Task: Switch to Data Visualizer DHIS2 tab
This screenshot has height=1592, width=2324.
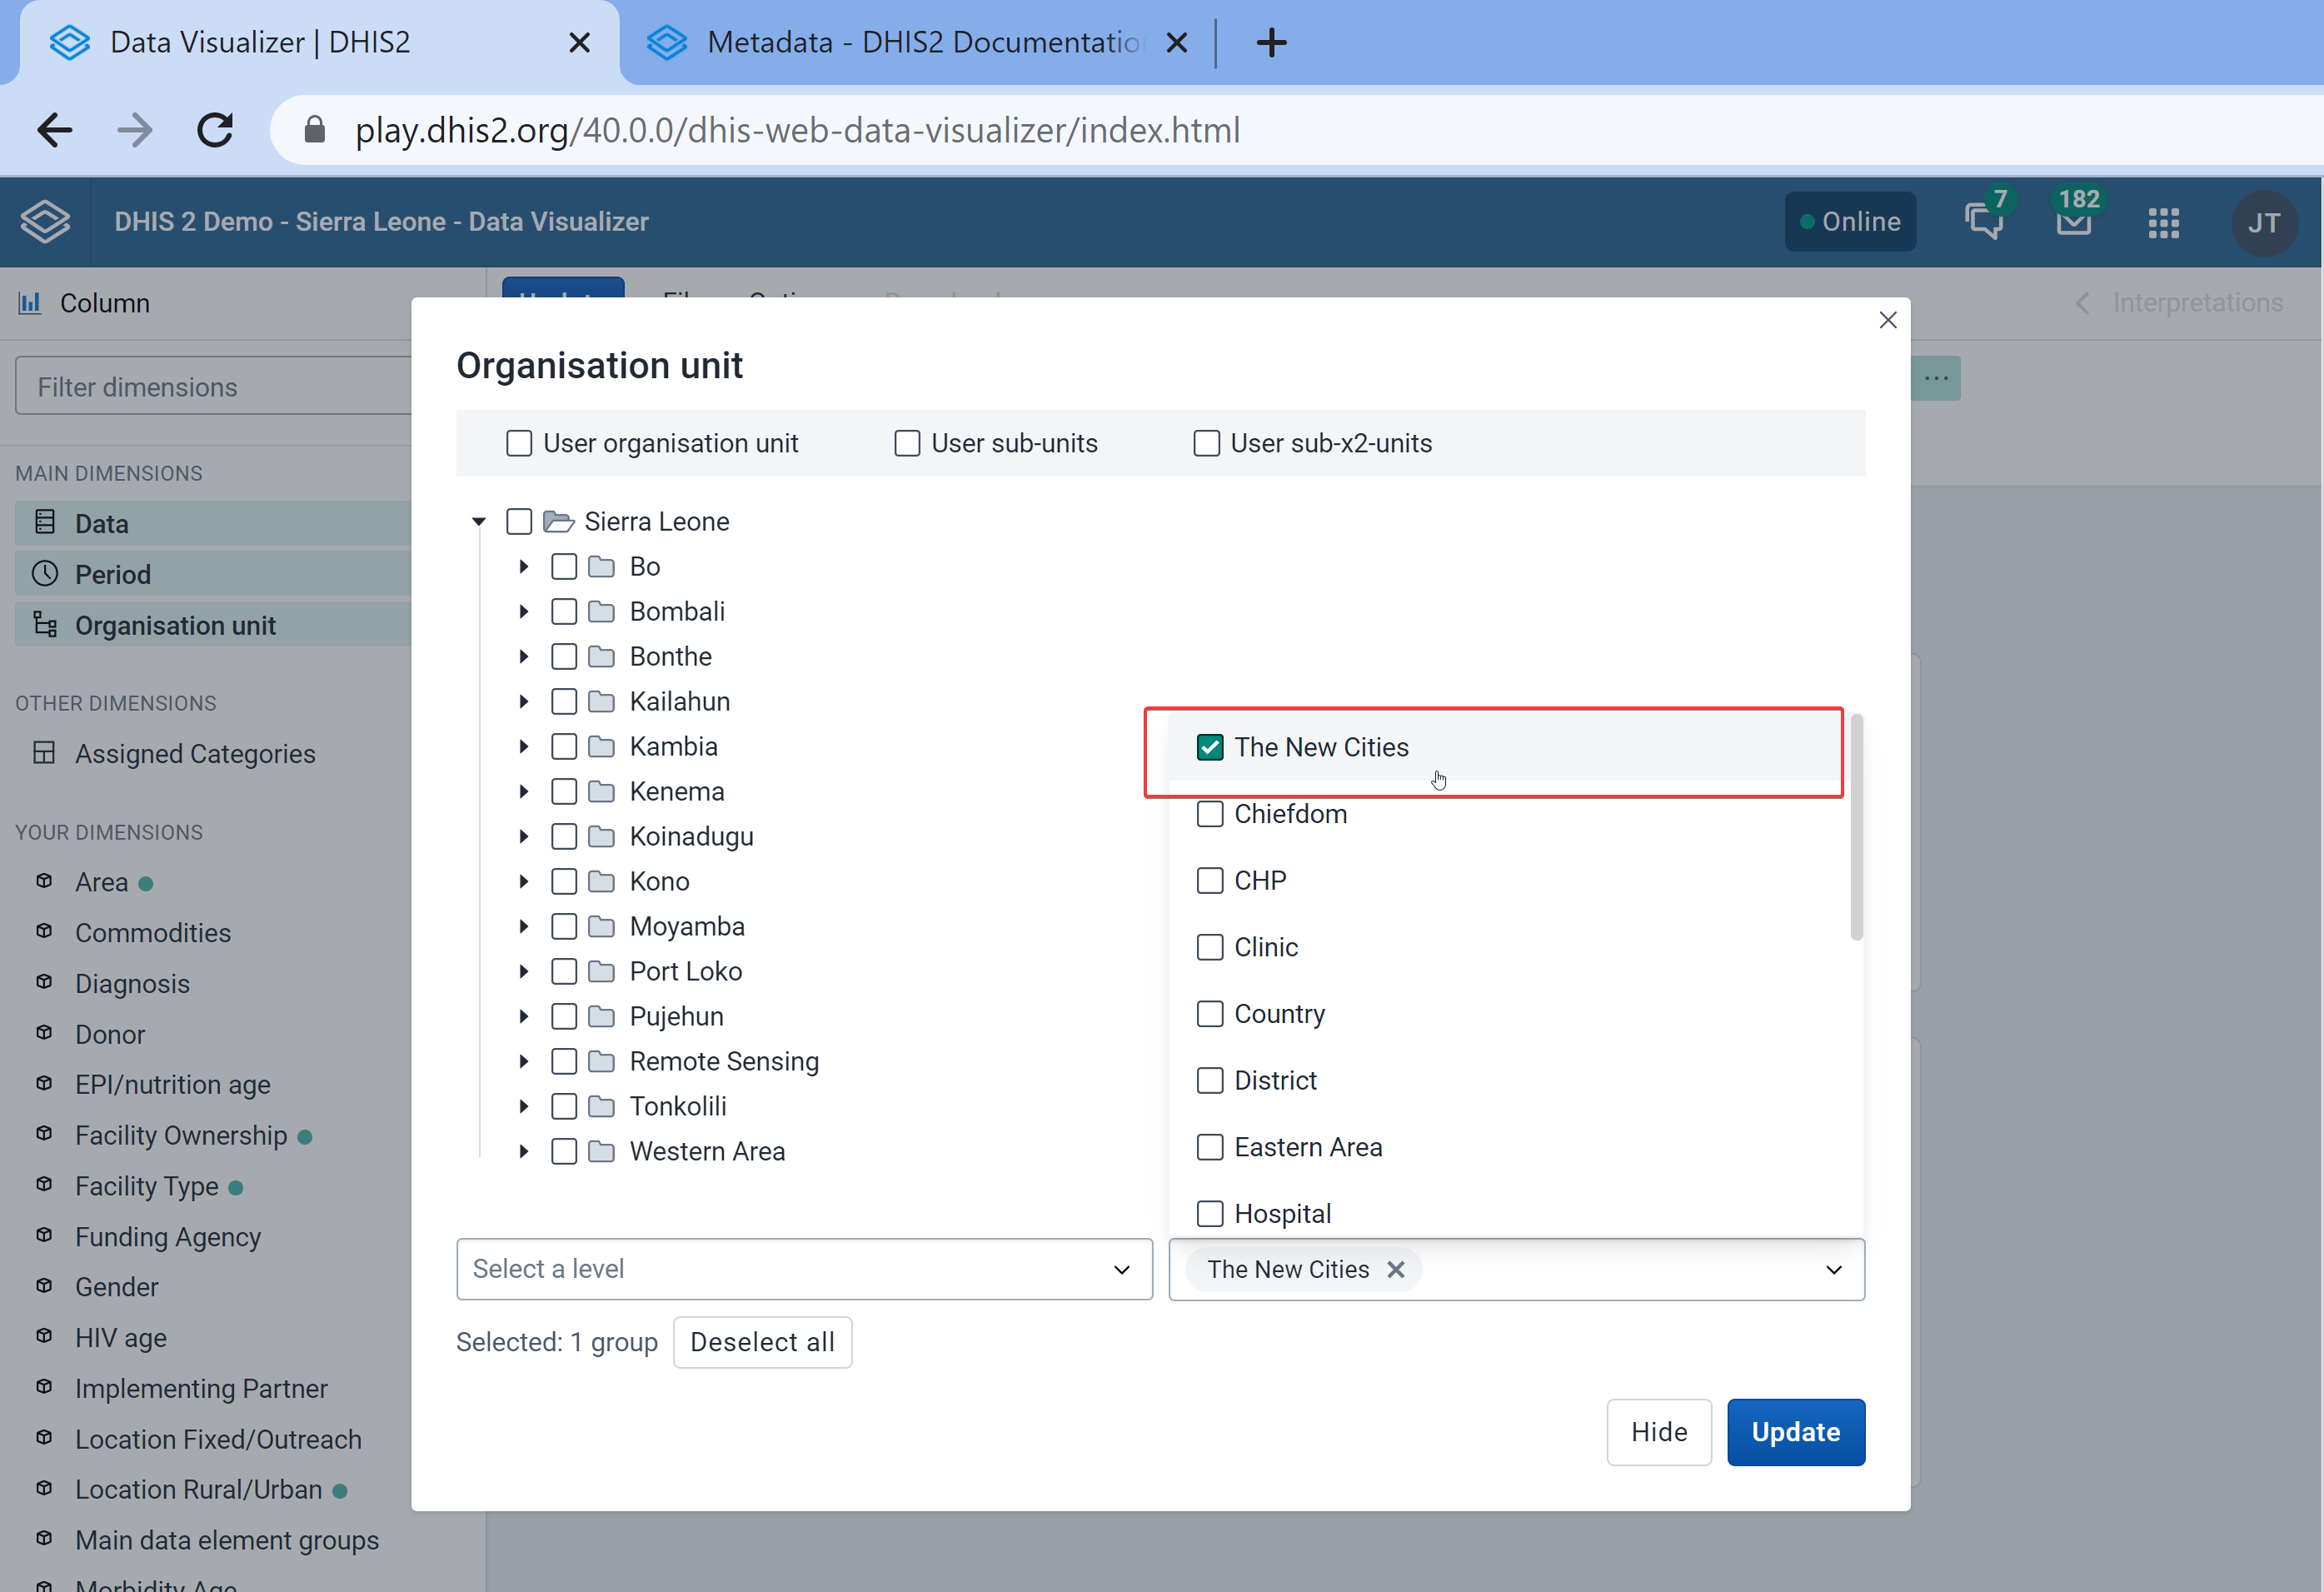Action: 319,42
